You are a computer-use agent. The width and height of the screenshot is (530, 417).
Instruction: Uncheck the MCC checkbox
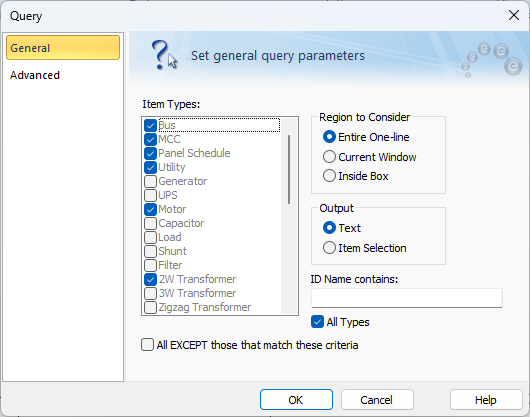point(150,139)
